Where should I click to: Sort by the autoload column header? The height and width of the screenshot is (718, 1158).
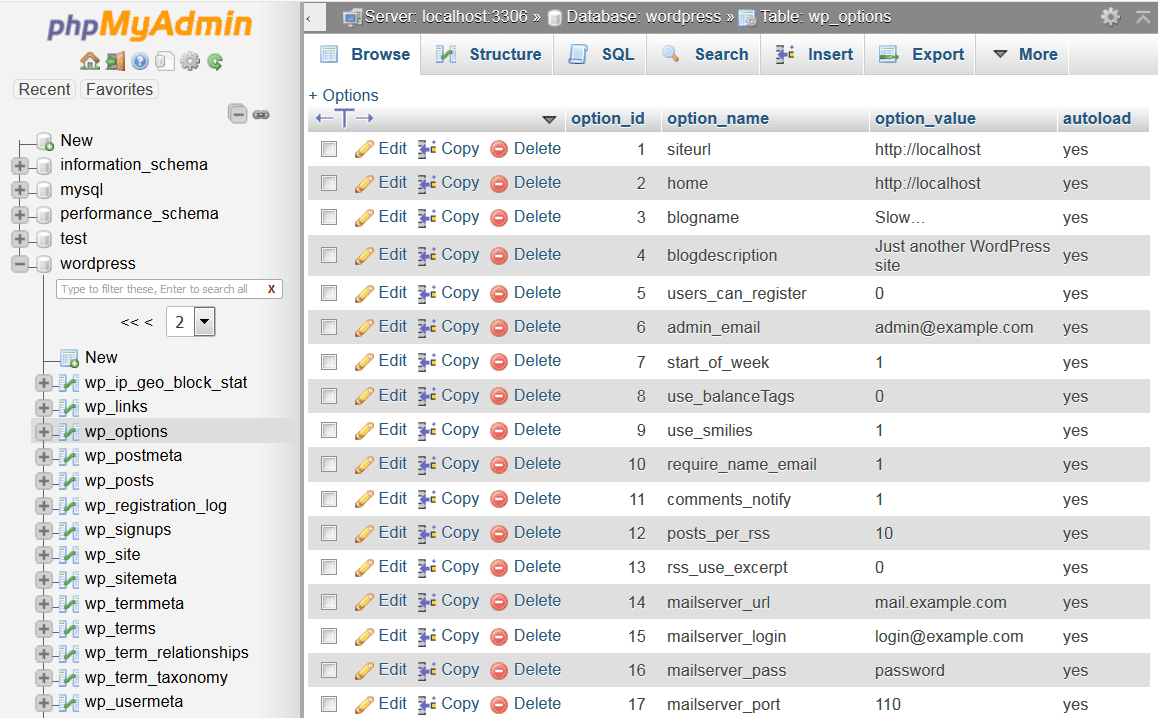point(1097,119)
